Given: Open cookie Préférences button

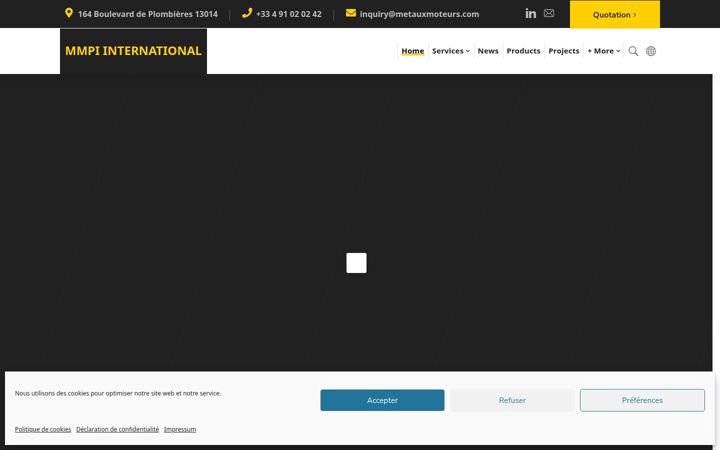Looking at the screenshot, I should 642,400.
